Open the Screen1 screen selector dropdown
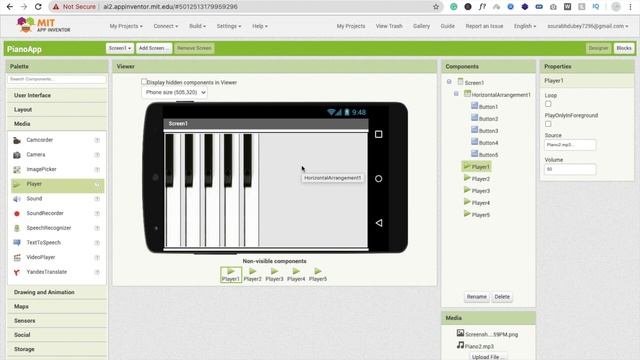 point(120,48)
